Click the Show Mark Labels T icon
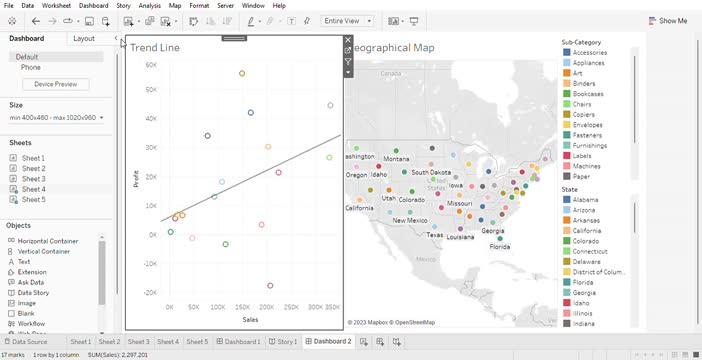Screen dimensions: 702x360 click(291, 21)
